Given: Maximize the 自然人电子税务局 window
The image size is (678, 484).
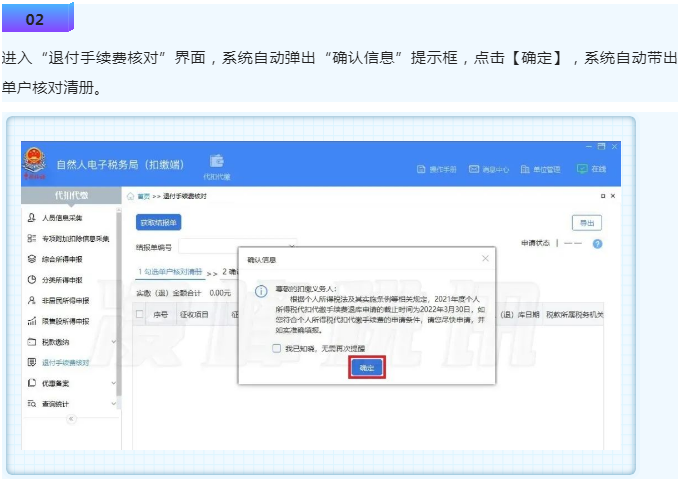Looking at the screenshot, I should click(601, 147).
